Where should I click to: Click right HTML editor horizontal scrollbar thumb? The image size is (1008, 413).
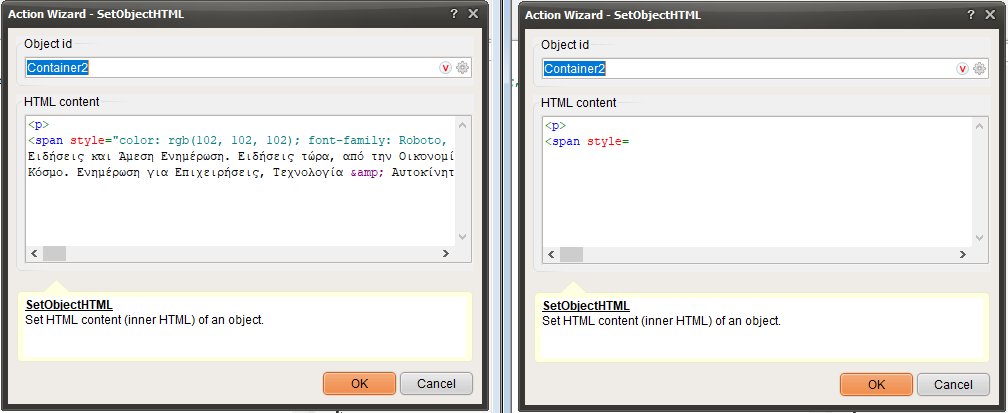[x=571, y=255]
